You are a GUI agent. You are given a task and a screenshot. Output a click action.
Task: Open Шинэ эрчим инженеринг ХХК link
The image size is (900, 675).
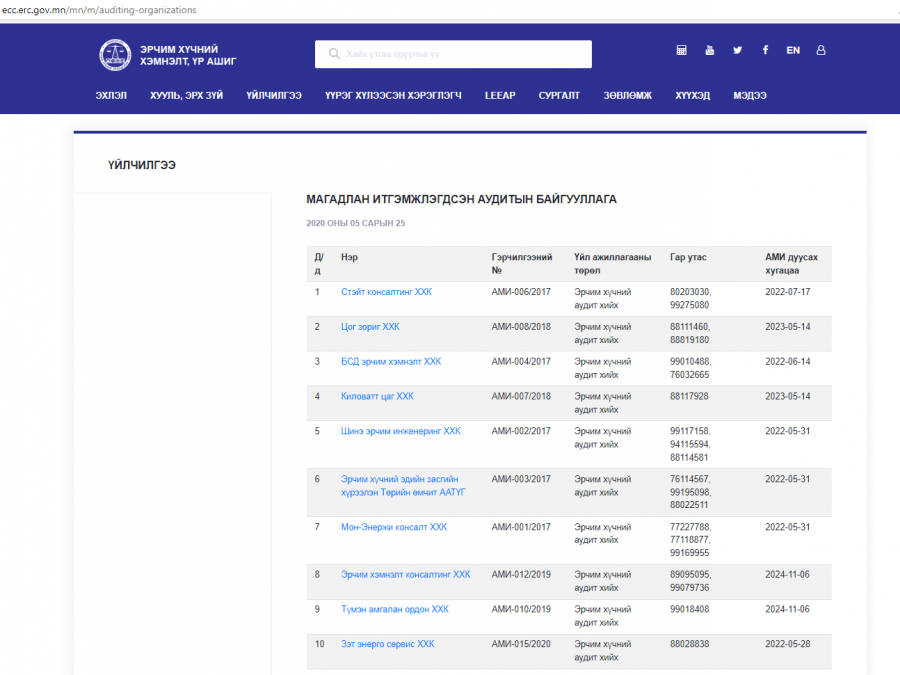point(401,431)
